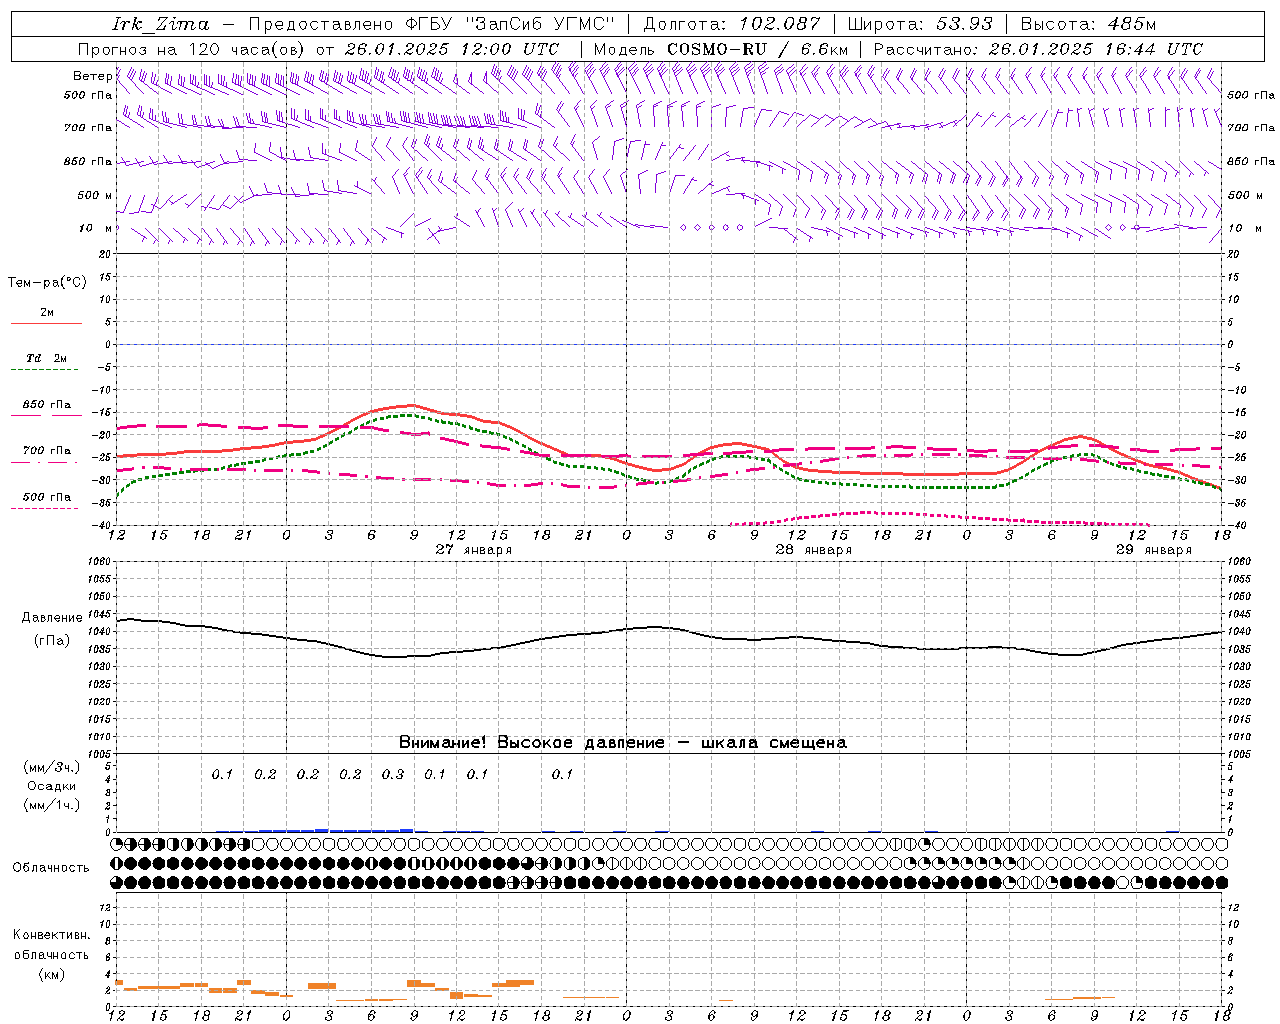Viewport: 1280px width, 1024px height.
Task: Click the date label "29 января"
Action: (x=1153, y=550)
